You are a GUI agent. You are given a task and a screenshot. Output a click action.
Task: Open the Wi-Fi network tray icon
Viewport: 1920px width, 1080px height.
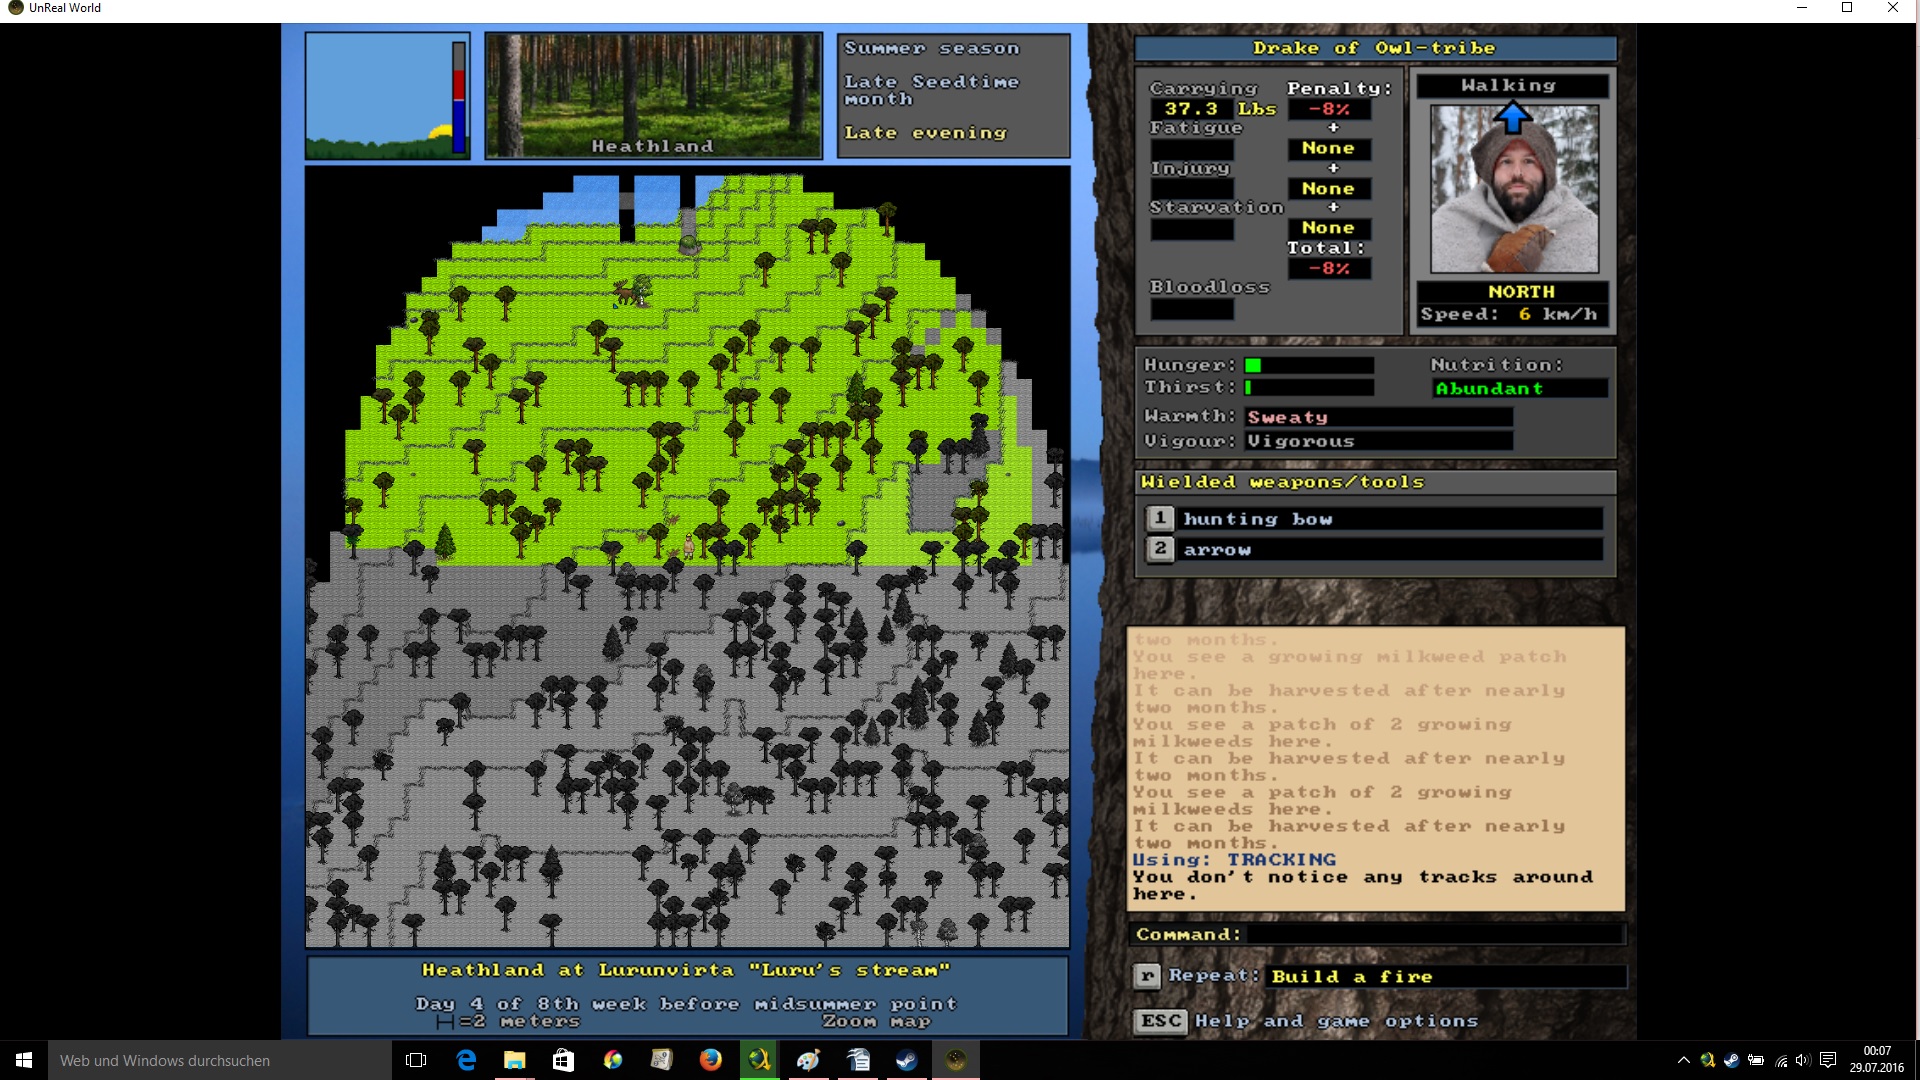pos(1781,1060)
